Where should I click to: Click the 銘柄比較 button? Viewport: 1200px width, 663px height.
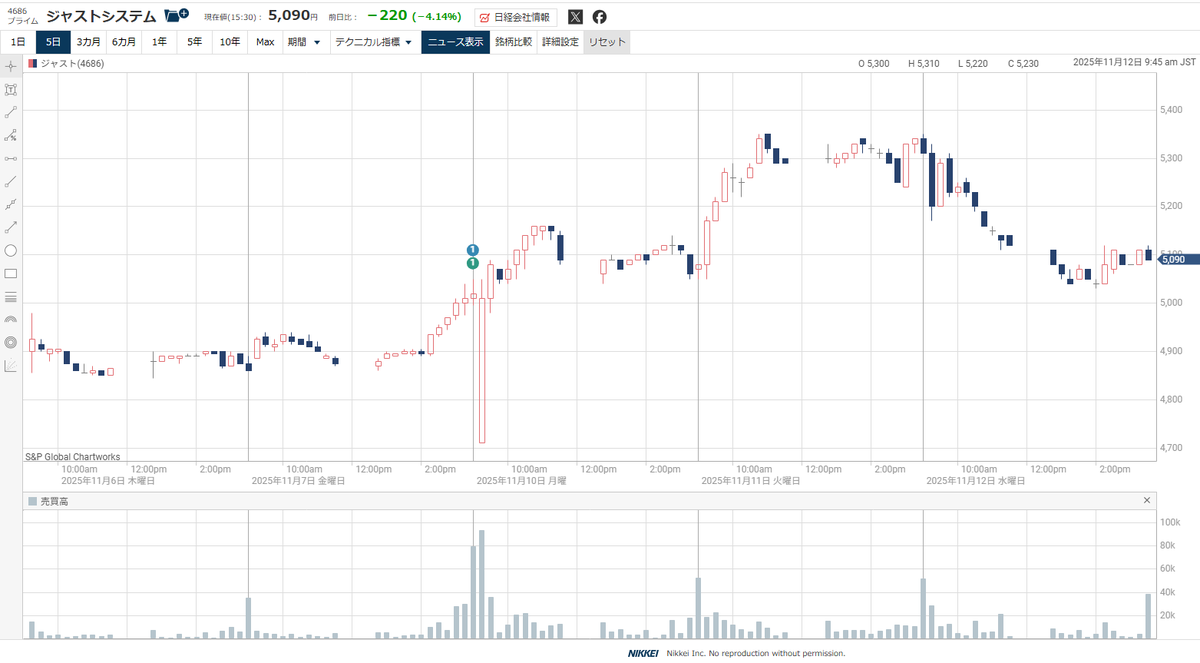(x=513, y=42)
